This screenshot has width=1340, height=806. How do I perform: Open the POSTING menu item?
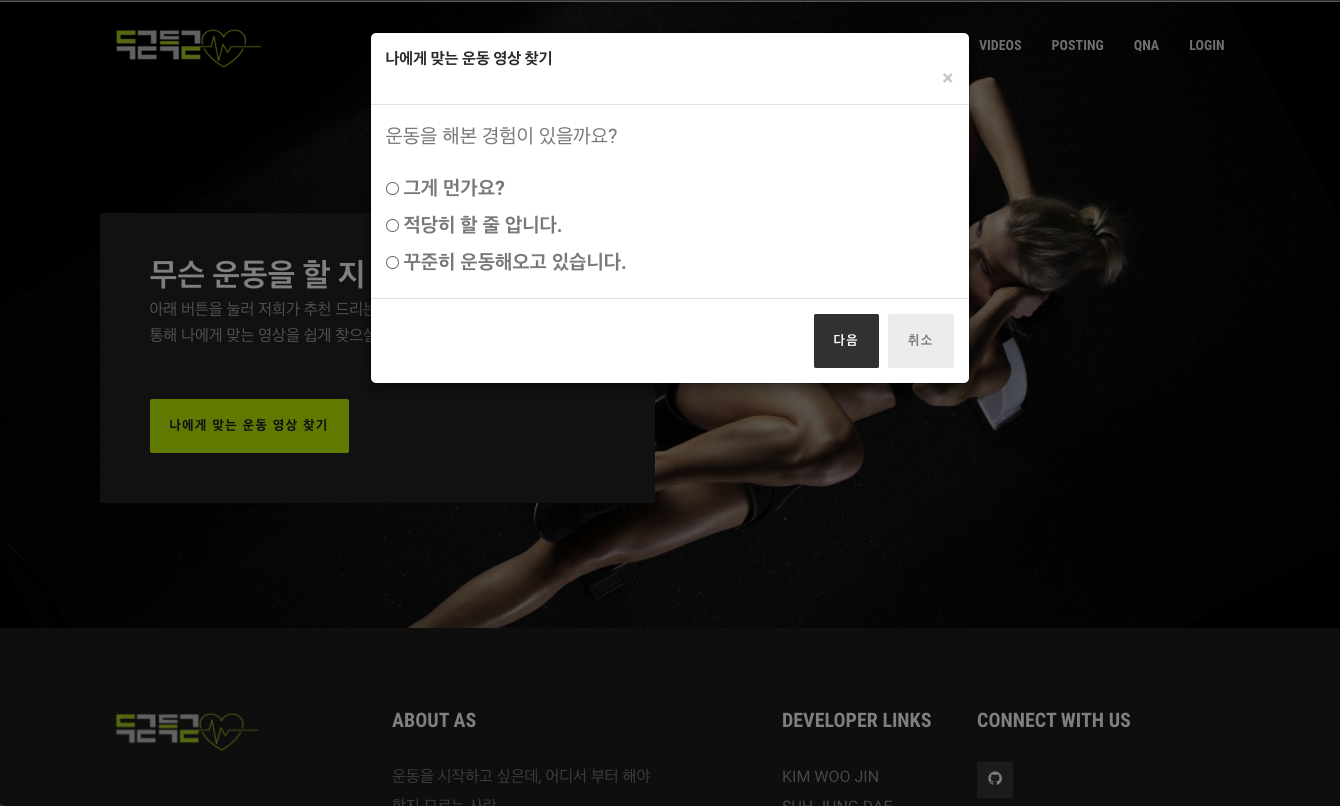(1077, 46)
